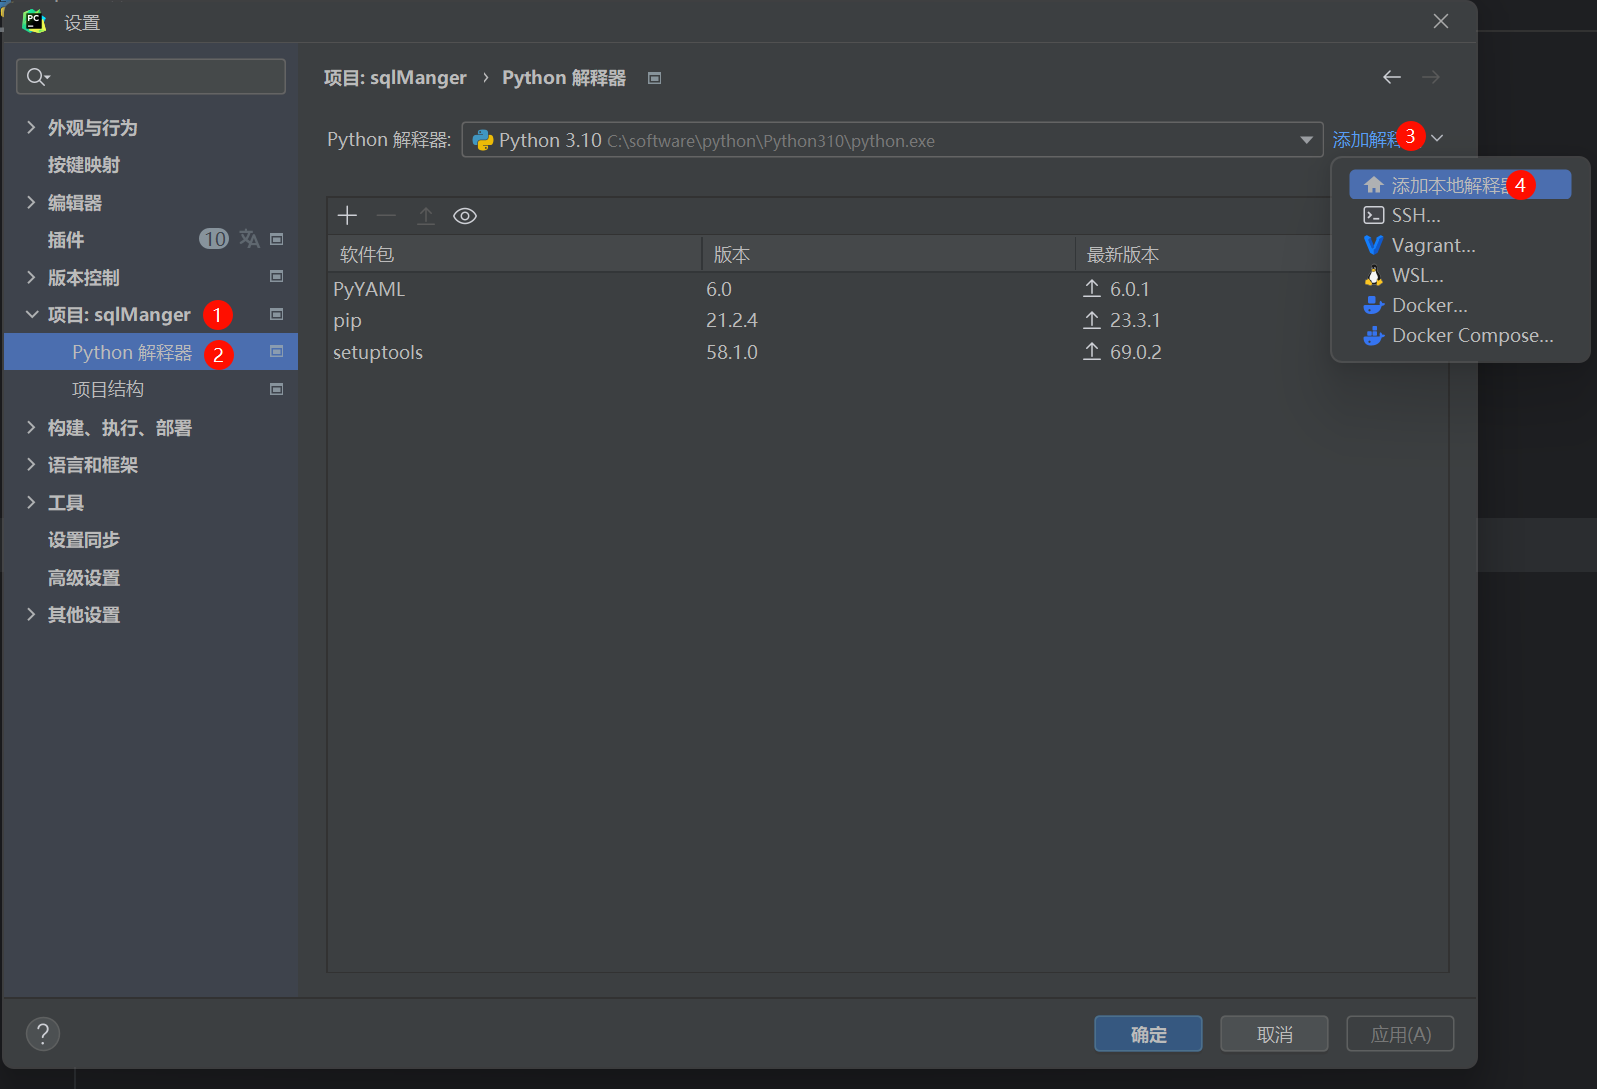
Task: Open the 按键映射 settings page
Action: [84, 165]
